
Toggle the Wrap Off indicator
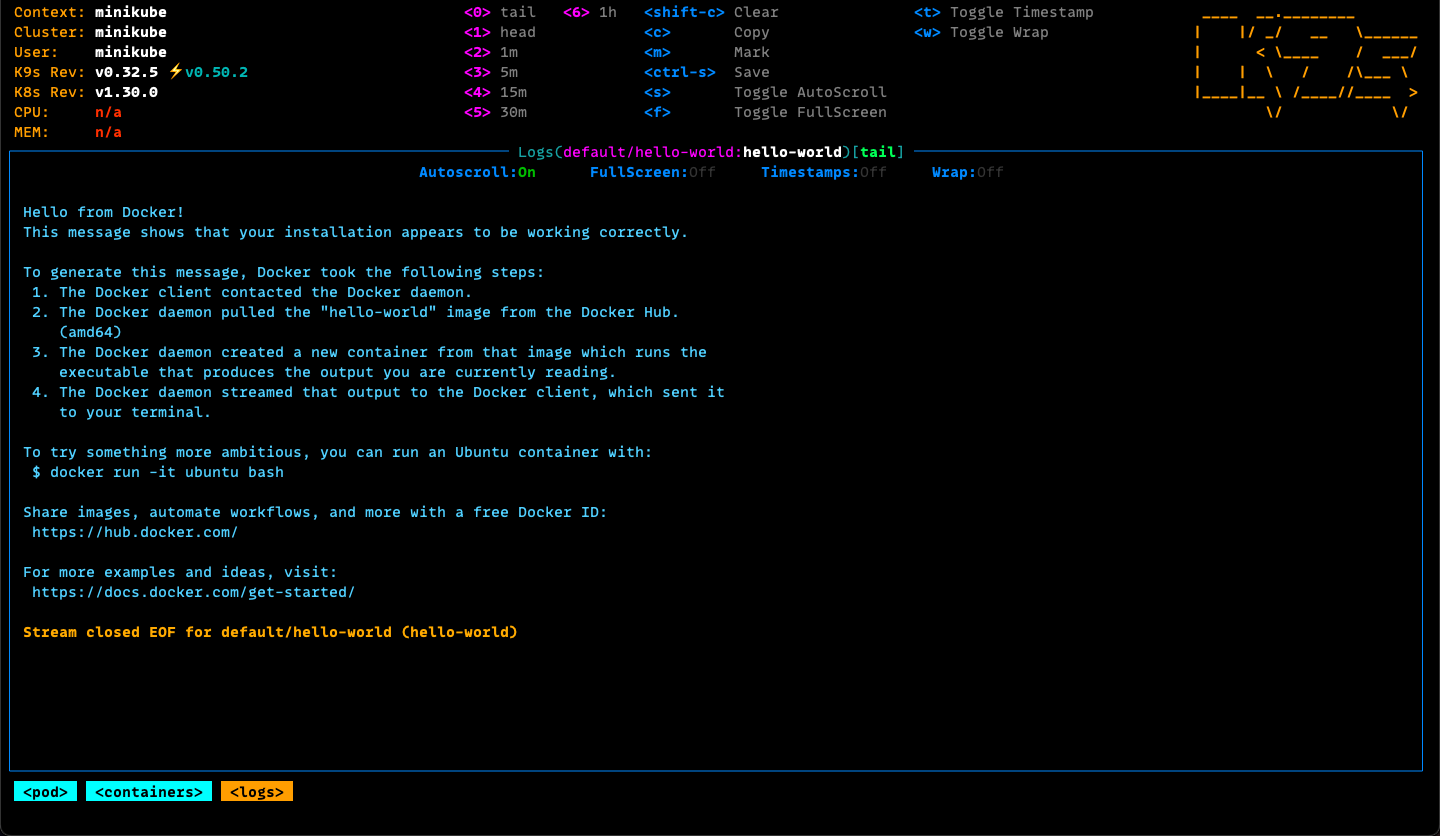[967, 172]
